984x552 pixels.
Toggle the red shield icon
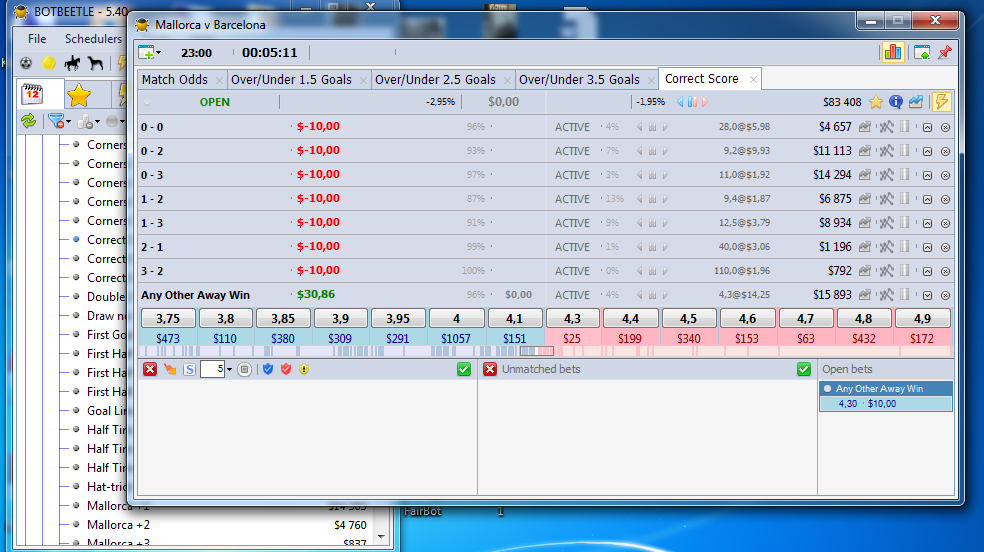[286, 369]
